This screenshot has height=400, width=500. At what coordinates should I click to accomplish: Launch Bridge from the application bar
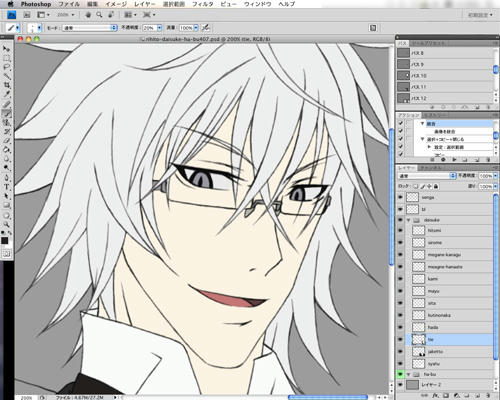point(27,15)
